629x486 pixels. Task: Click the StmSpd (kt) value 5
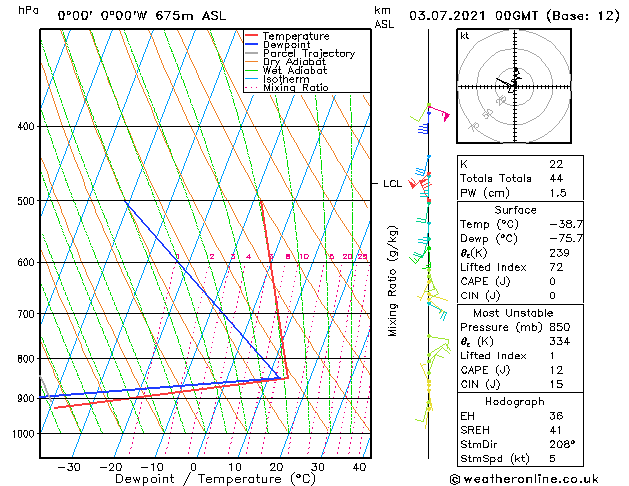tap(552, 459)
